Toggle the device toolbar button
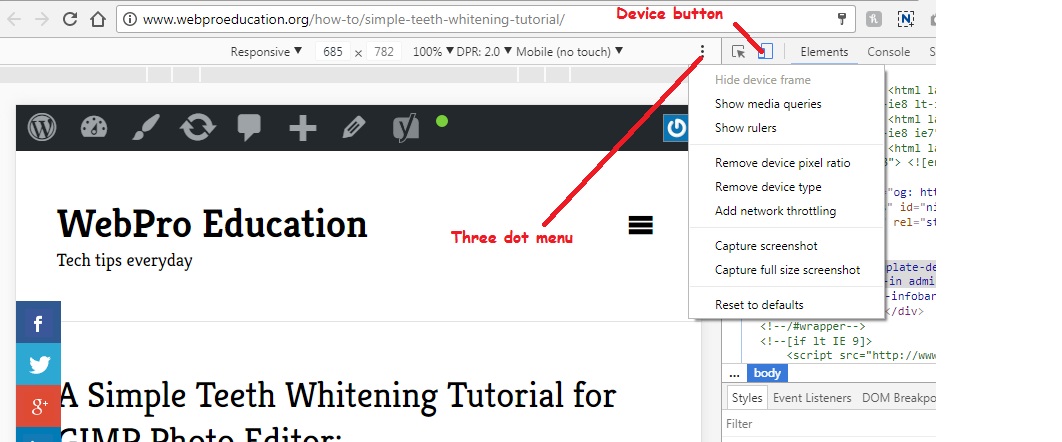 click(765, 51)
